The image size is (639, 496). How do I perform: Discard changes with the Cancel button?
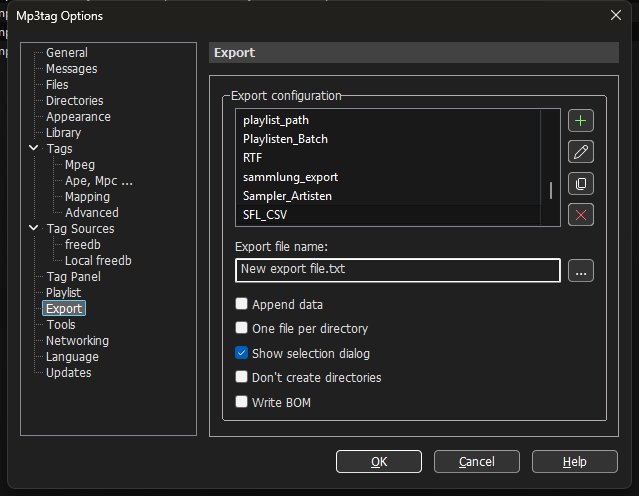pyautogui.click(x=476, y=461)
